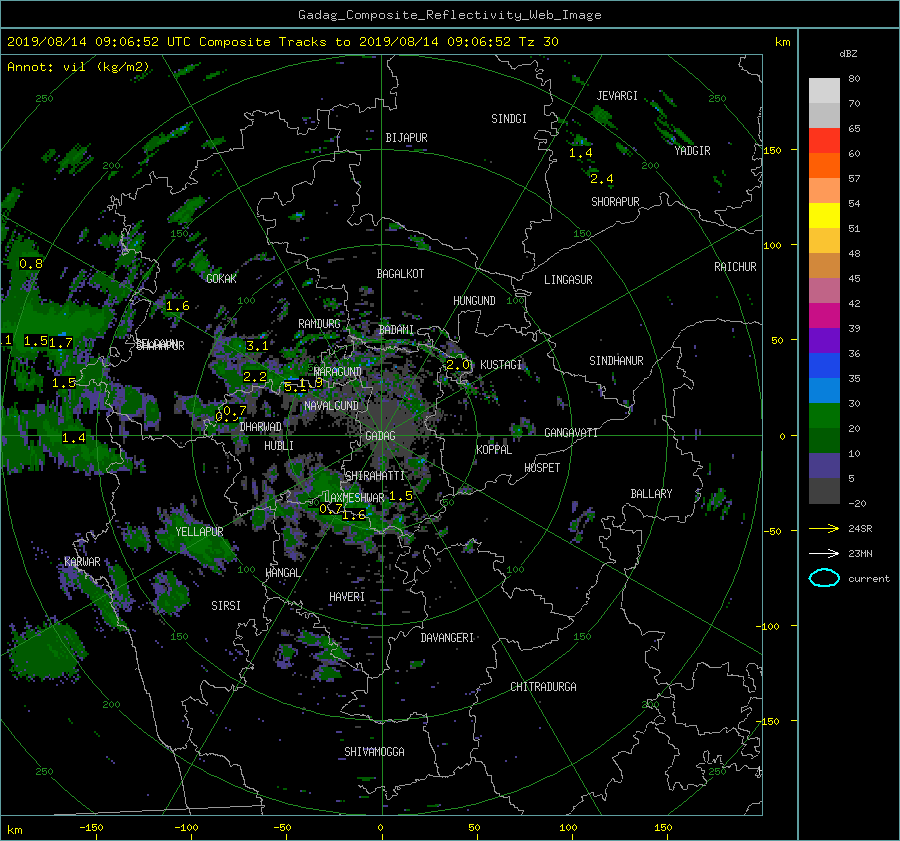900x841 pixels.
Task: Click the GOKAK city label
Action: coord(221,279)
